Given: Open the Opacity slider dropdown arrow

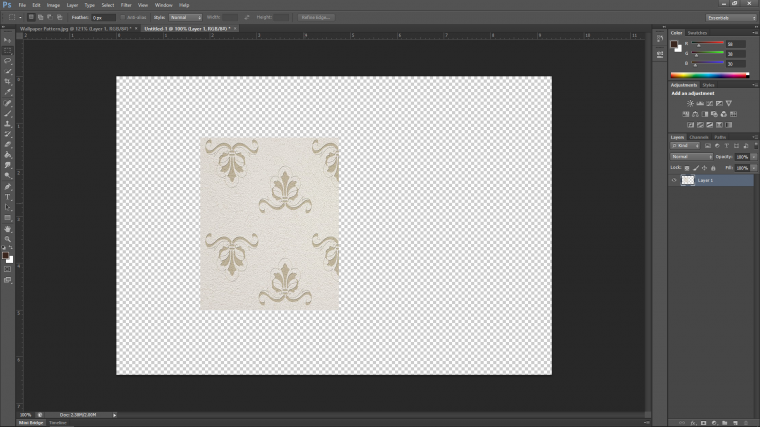Looking at the screenshot, I should (754, 157).
